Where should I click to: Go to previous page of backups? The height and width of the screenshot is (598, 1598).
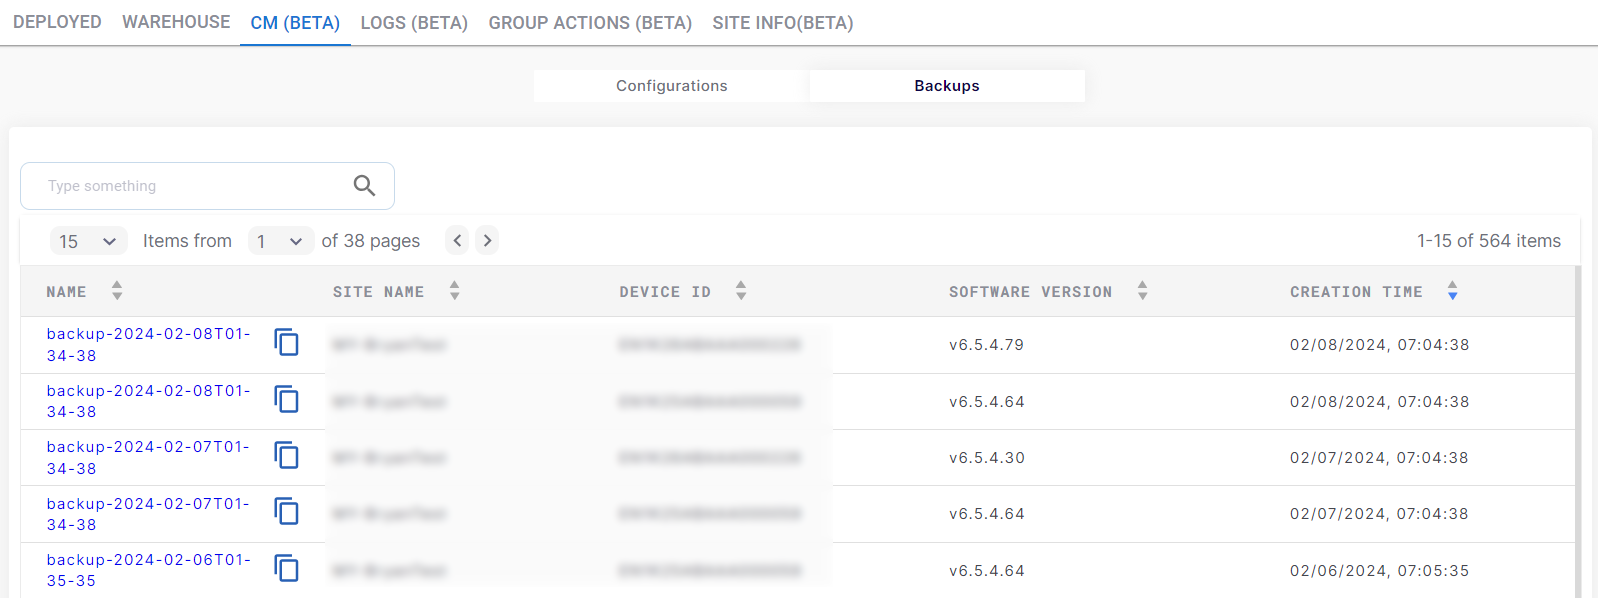pos(457,241)
